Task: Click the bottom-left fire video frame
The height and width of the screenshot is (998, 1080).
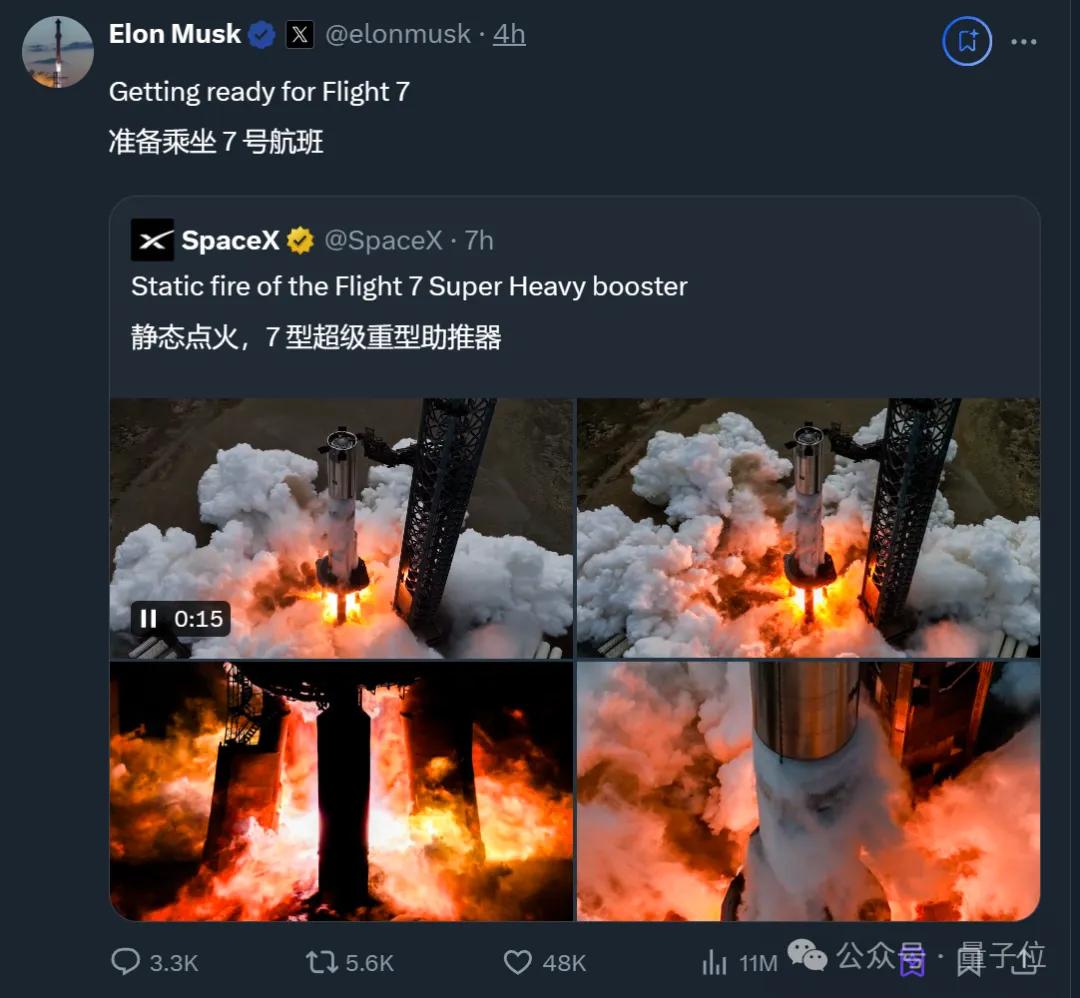Action: [x=340, y=790]
